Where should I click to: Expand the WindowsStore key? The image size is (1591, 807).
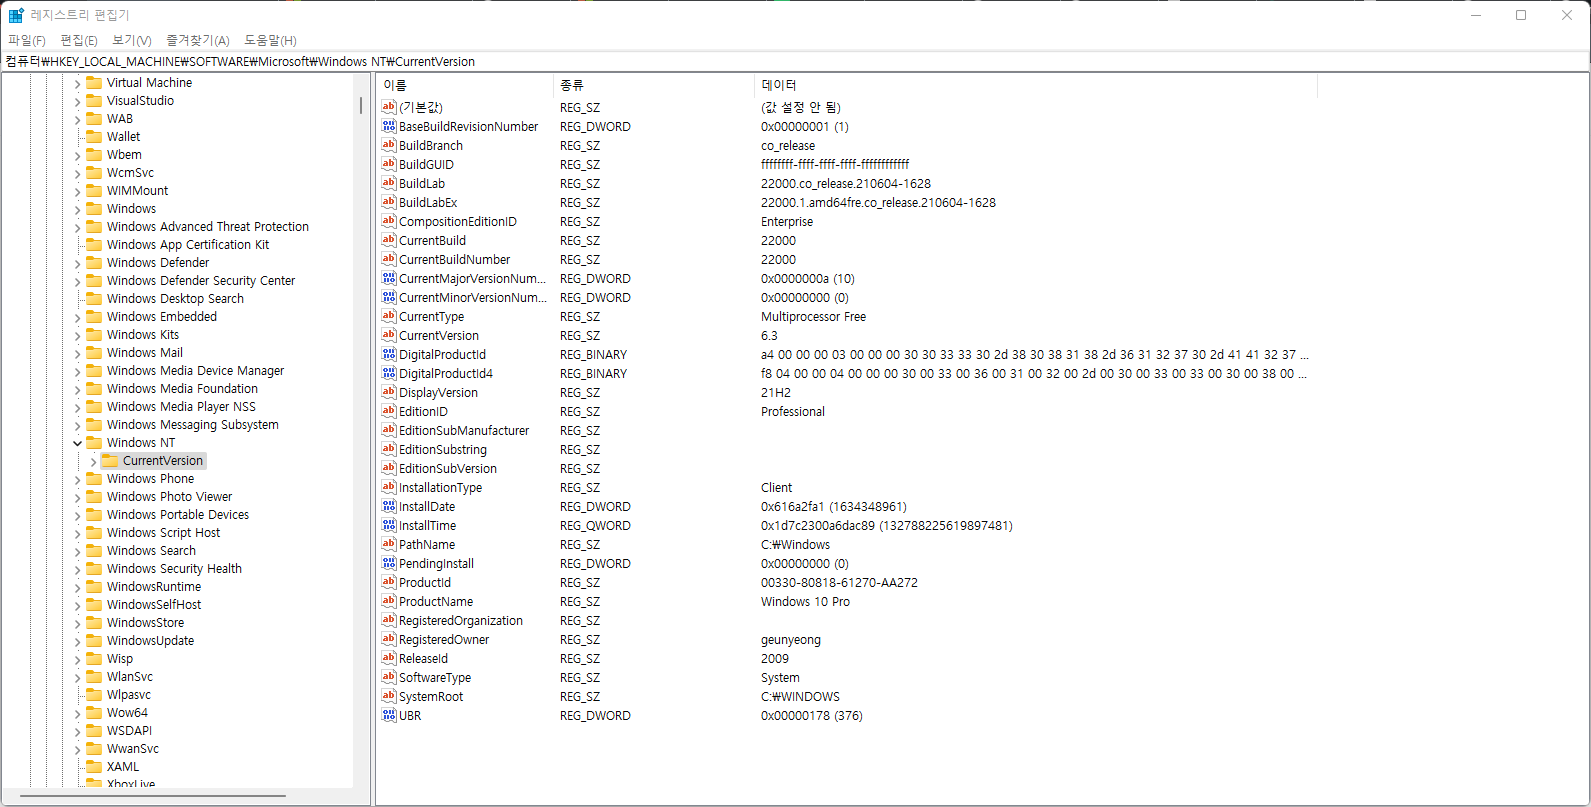(x=77, y=623)
